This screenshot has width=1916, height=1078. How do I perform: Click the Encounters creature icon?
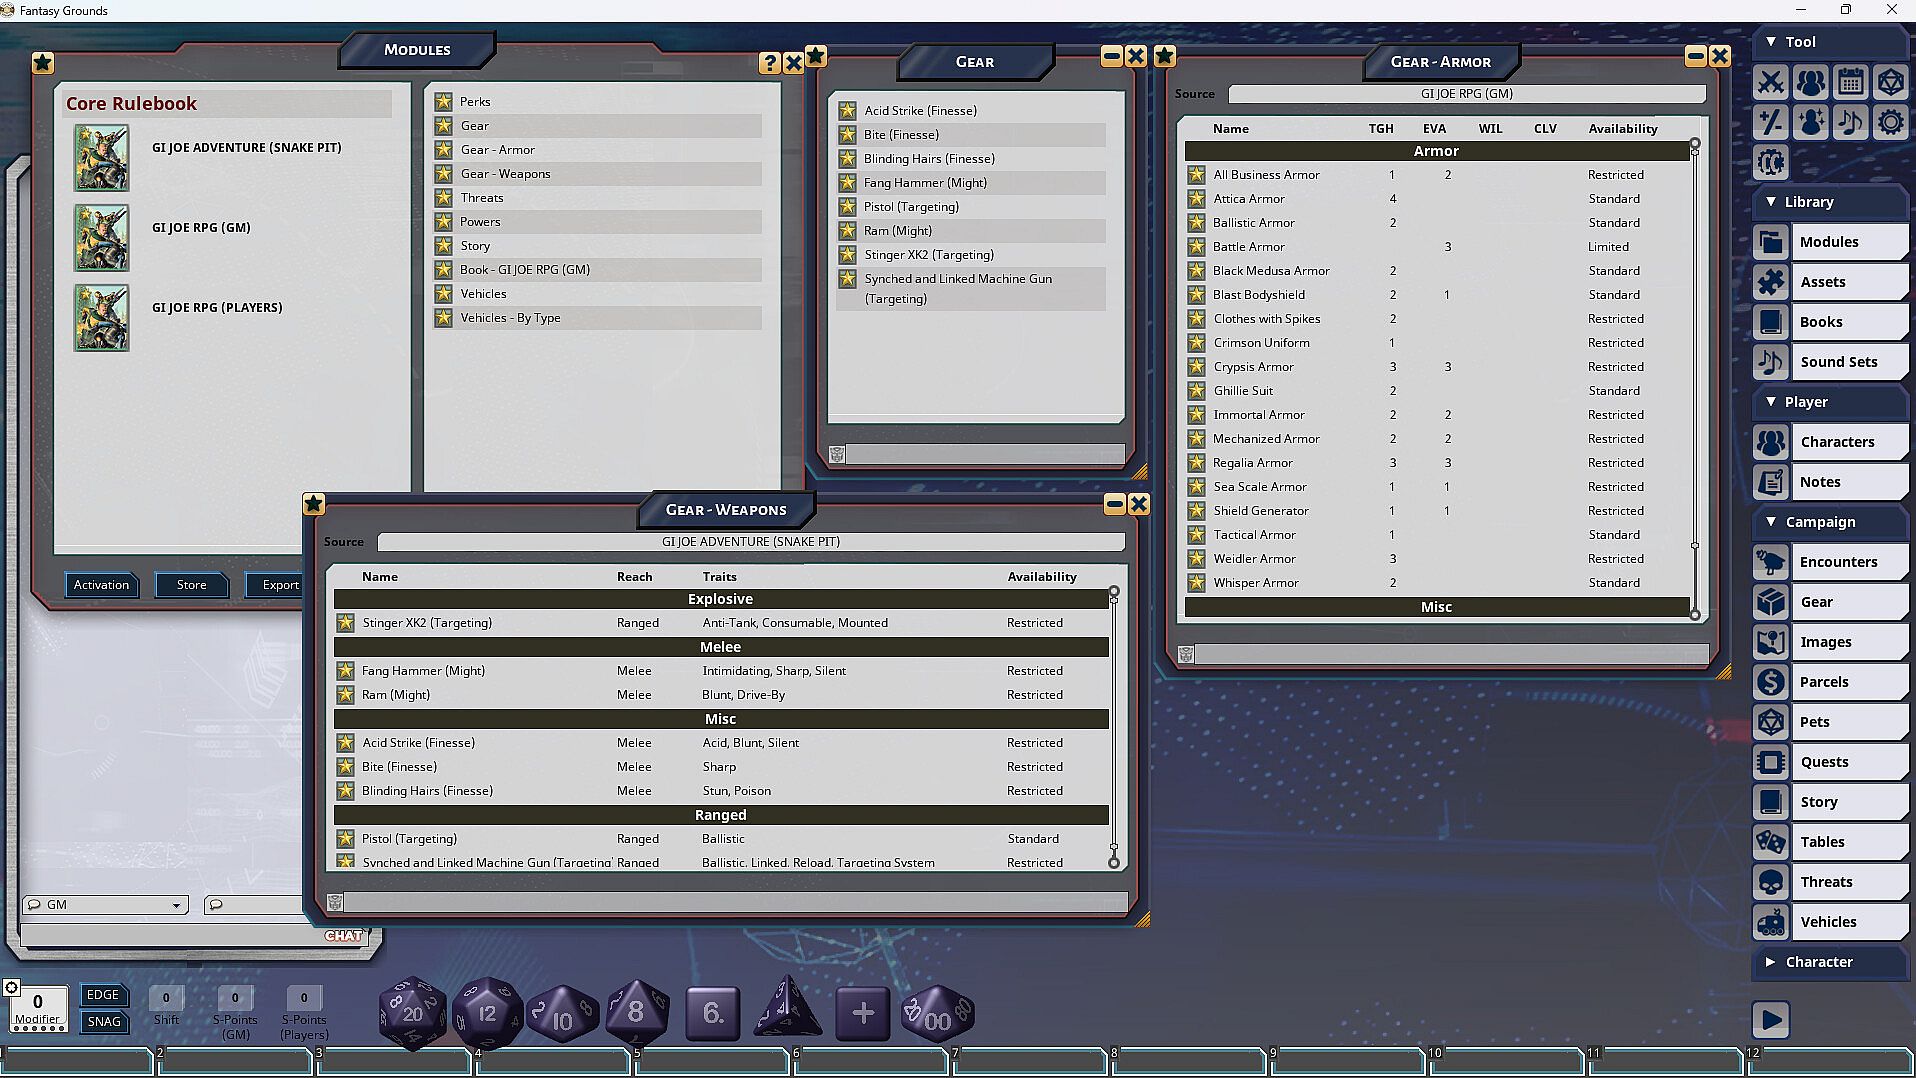[1771, 562]
